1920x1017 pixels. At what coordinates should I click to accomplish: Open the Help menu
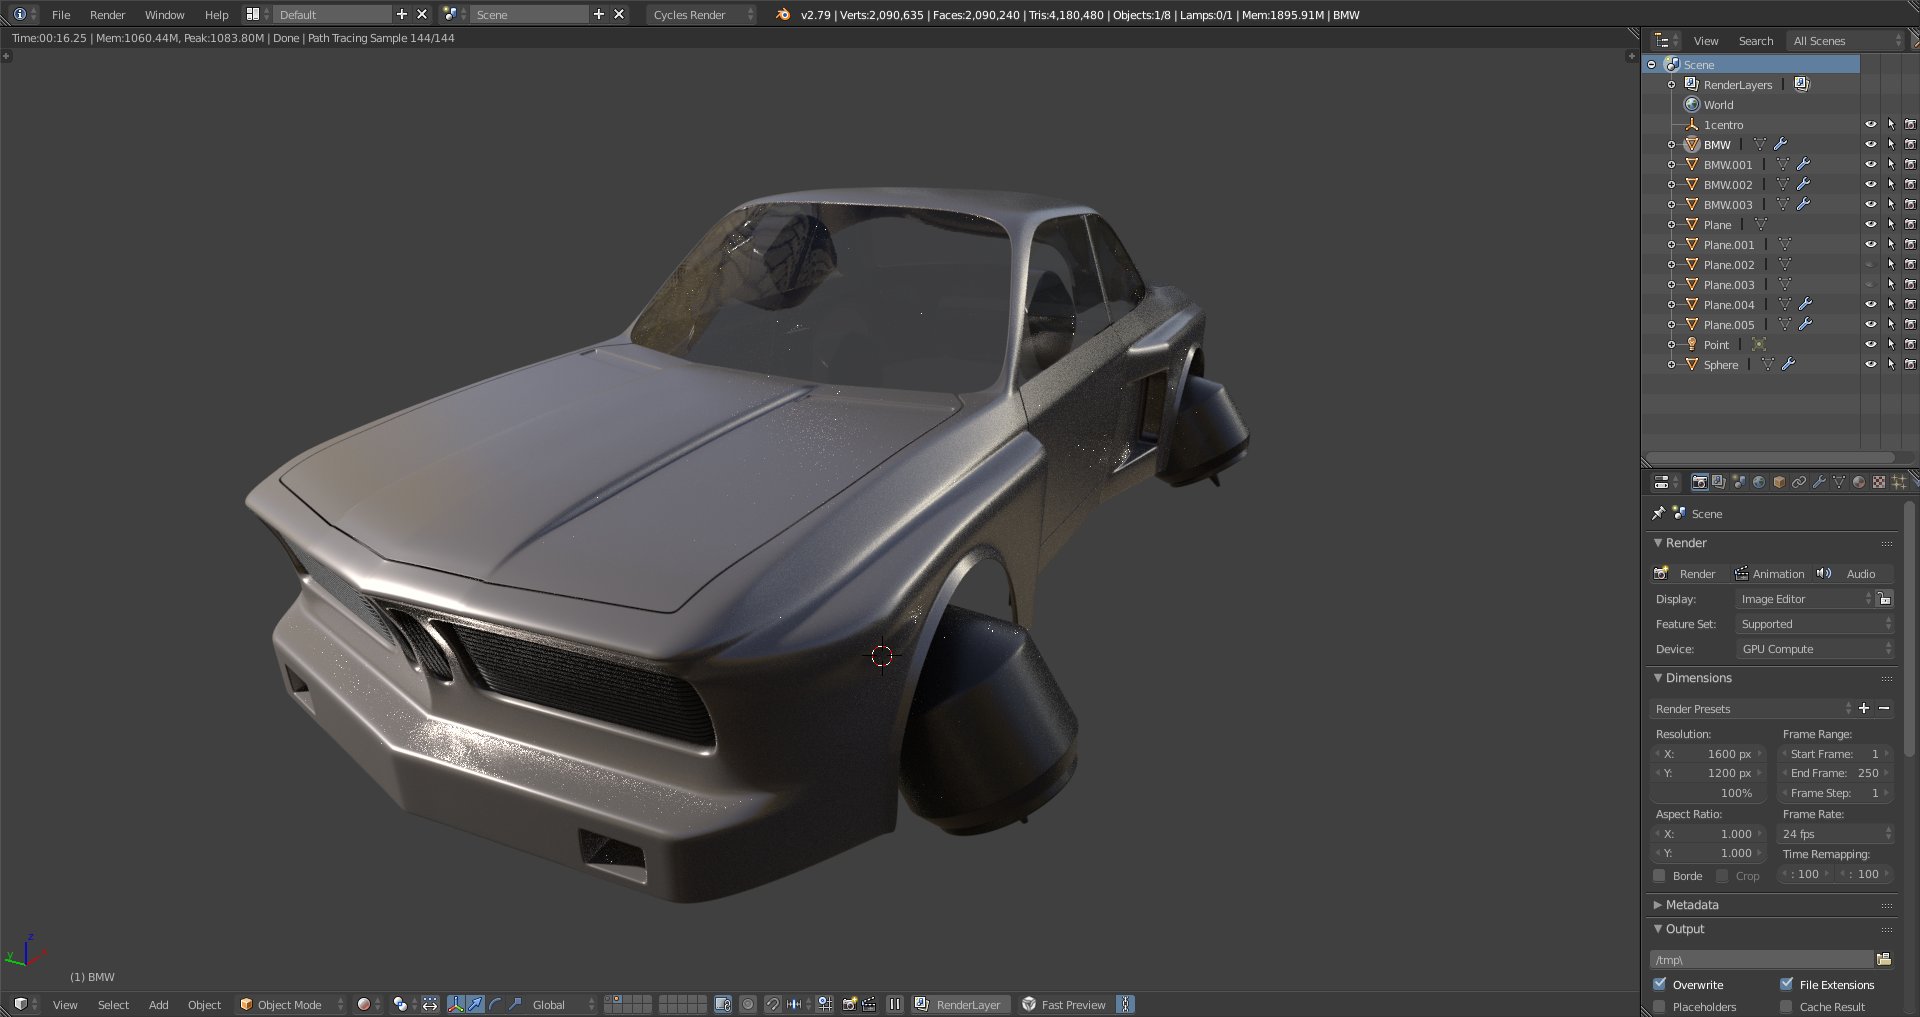pyautogui.click(x=216, y=14)
